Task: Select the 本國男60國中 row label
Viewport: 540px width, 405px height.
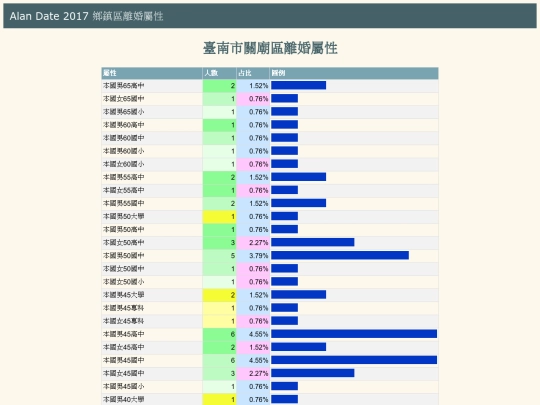Action: 124,138
